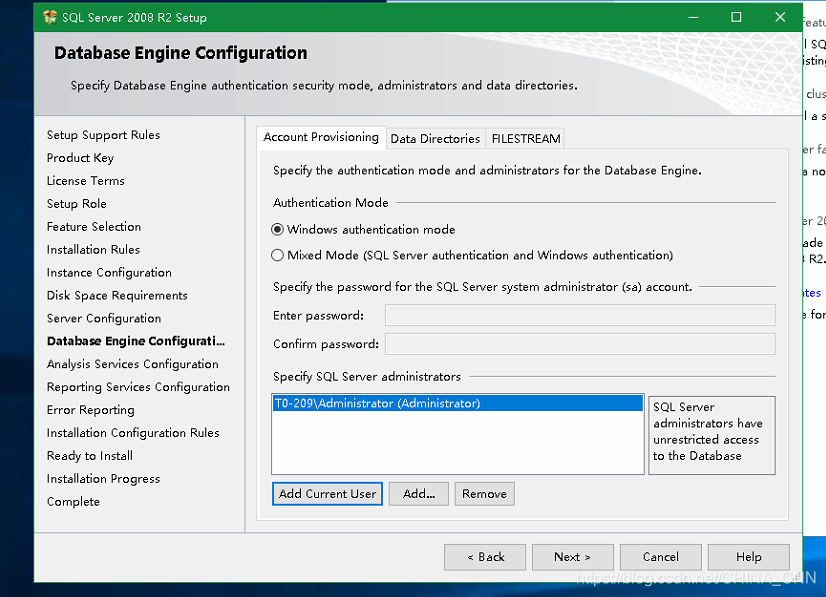
Task: Open the FILESTREAM tab
Action: coord(525,139)
